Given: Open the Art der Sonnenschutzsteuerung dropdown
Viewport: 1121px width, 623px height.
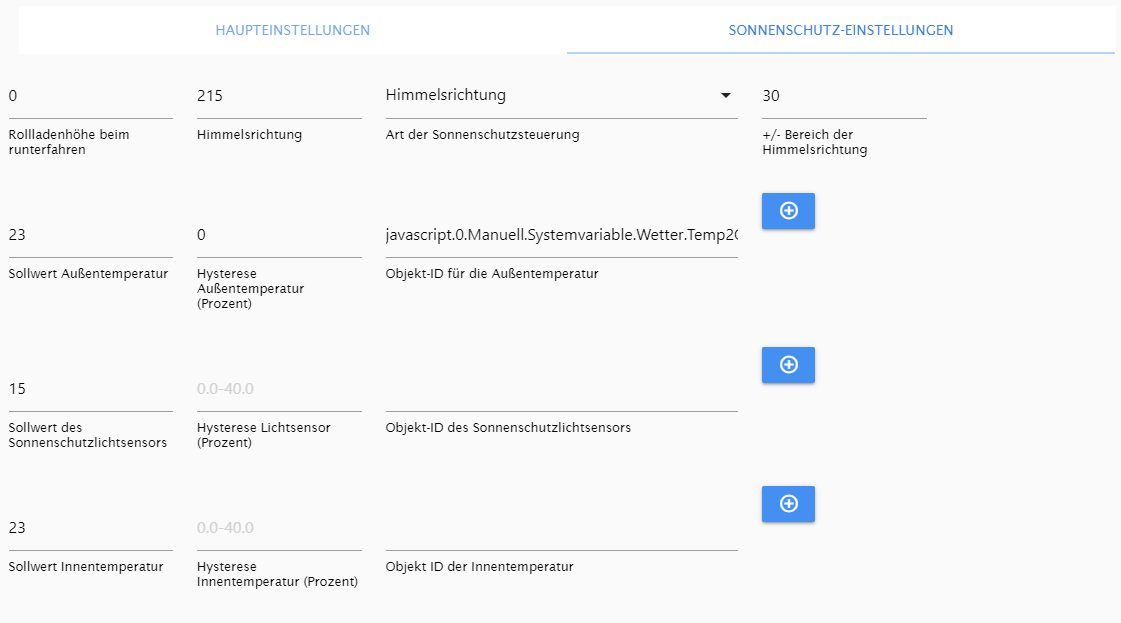Looking at the screenshot, I should (561, 96).
